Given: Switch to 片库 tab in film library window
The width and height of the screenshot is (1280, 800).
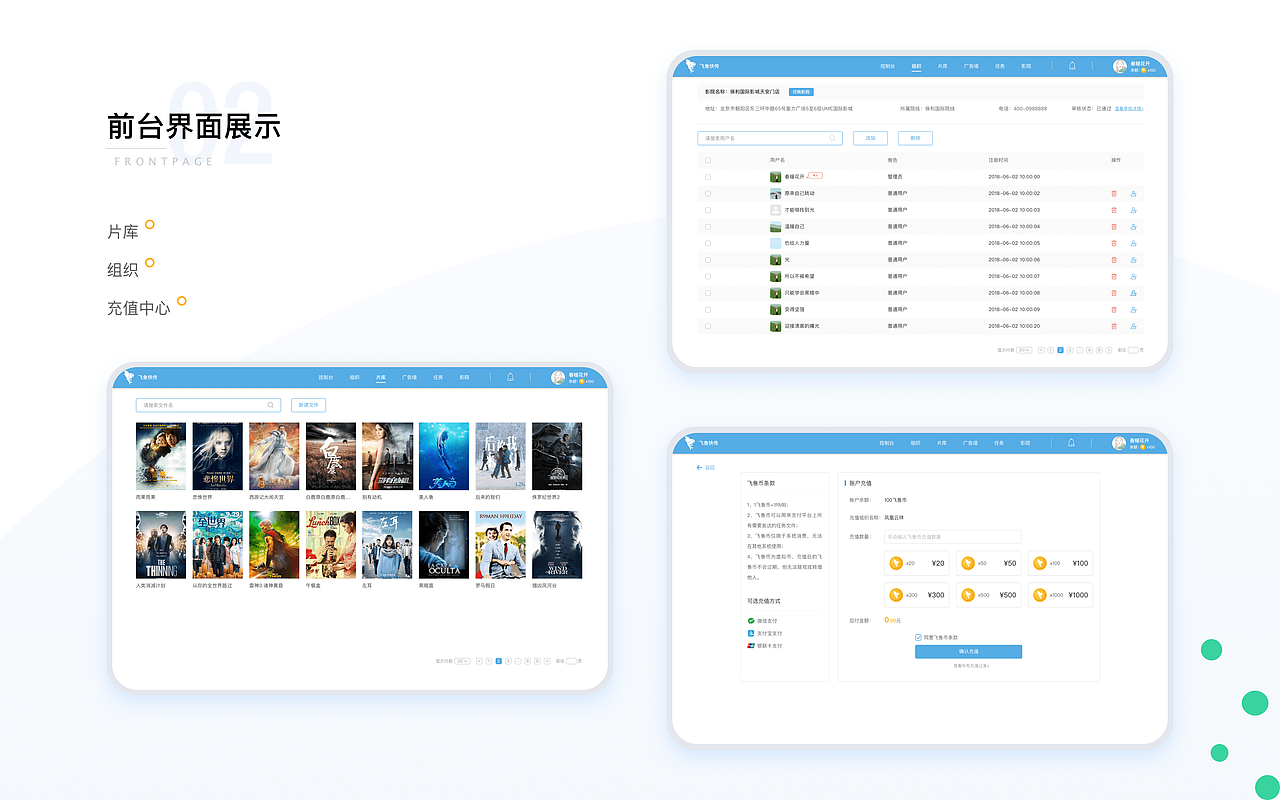Looking at the screenshot, I should [x=380, y=377].
